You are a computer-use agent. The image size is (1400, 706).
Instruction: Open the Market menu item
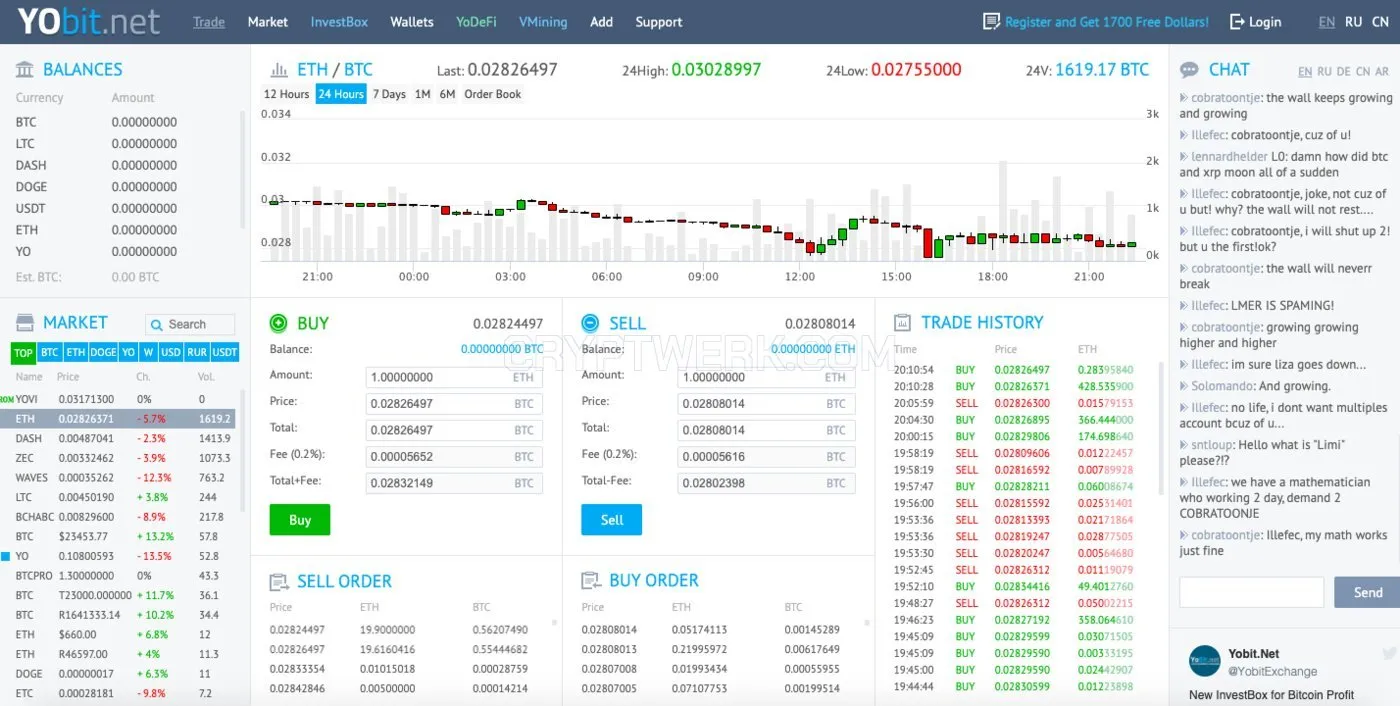pyautogui.click(x=268, y=21)
